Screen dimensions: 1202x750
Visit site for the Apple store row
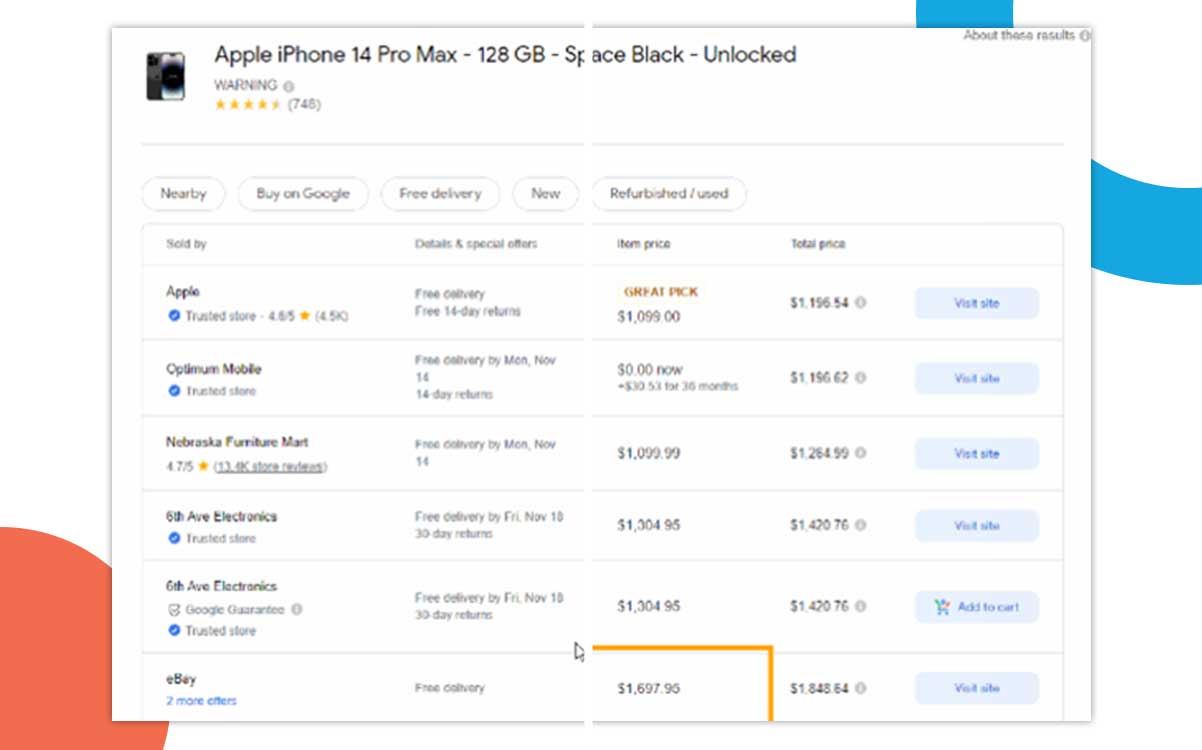coord(976,303)
